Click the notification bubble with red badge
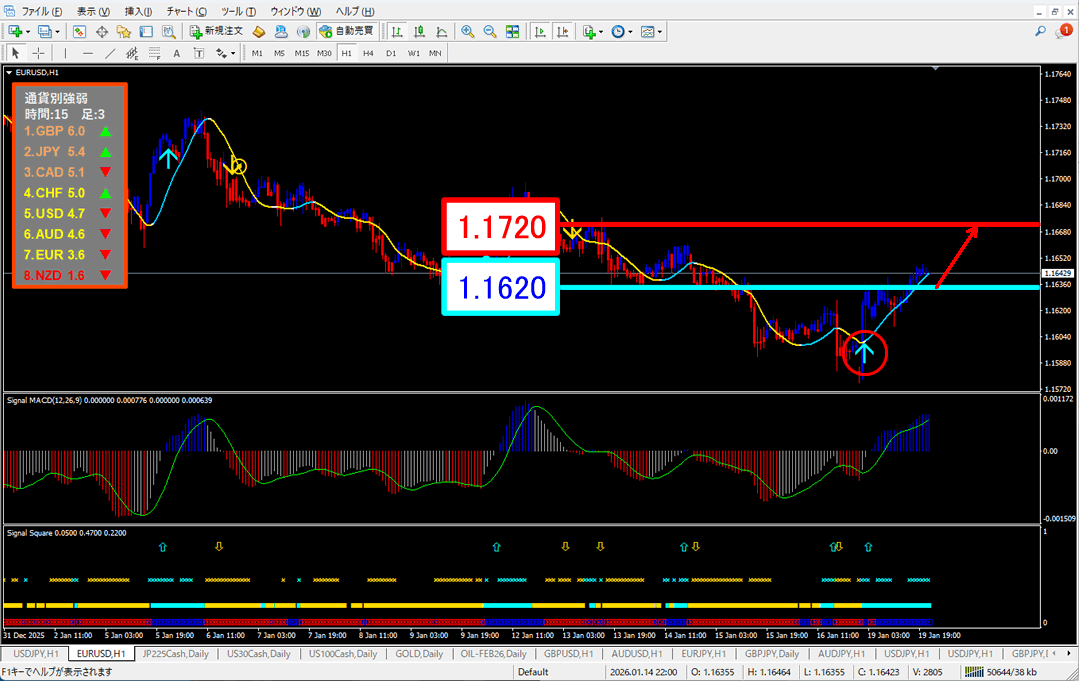Viewport: 1080px width, 681px height. click(1064, 32)
